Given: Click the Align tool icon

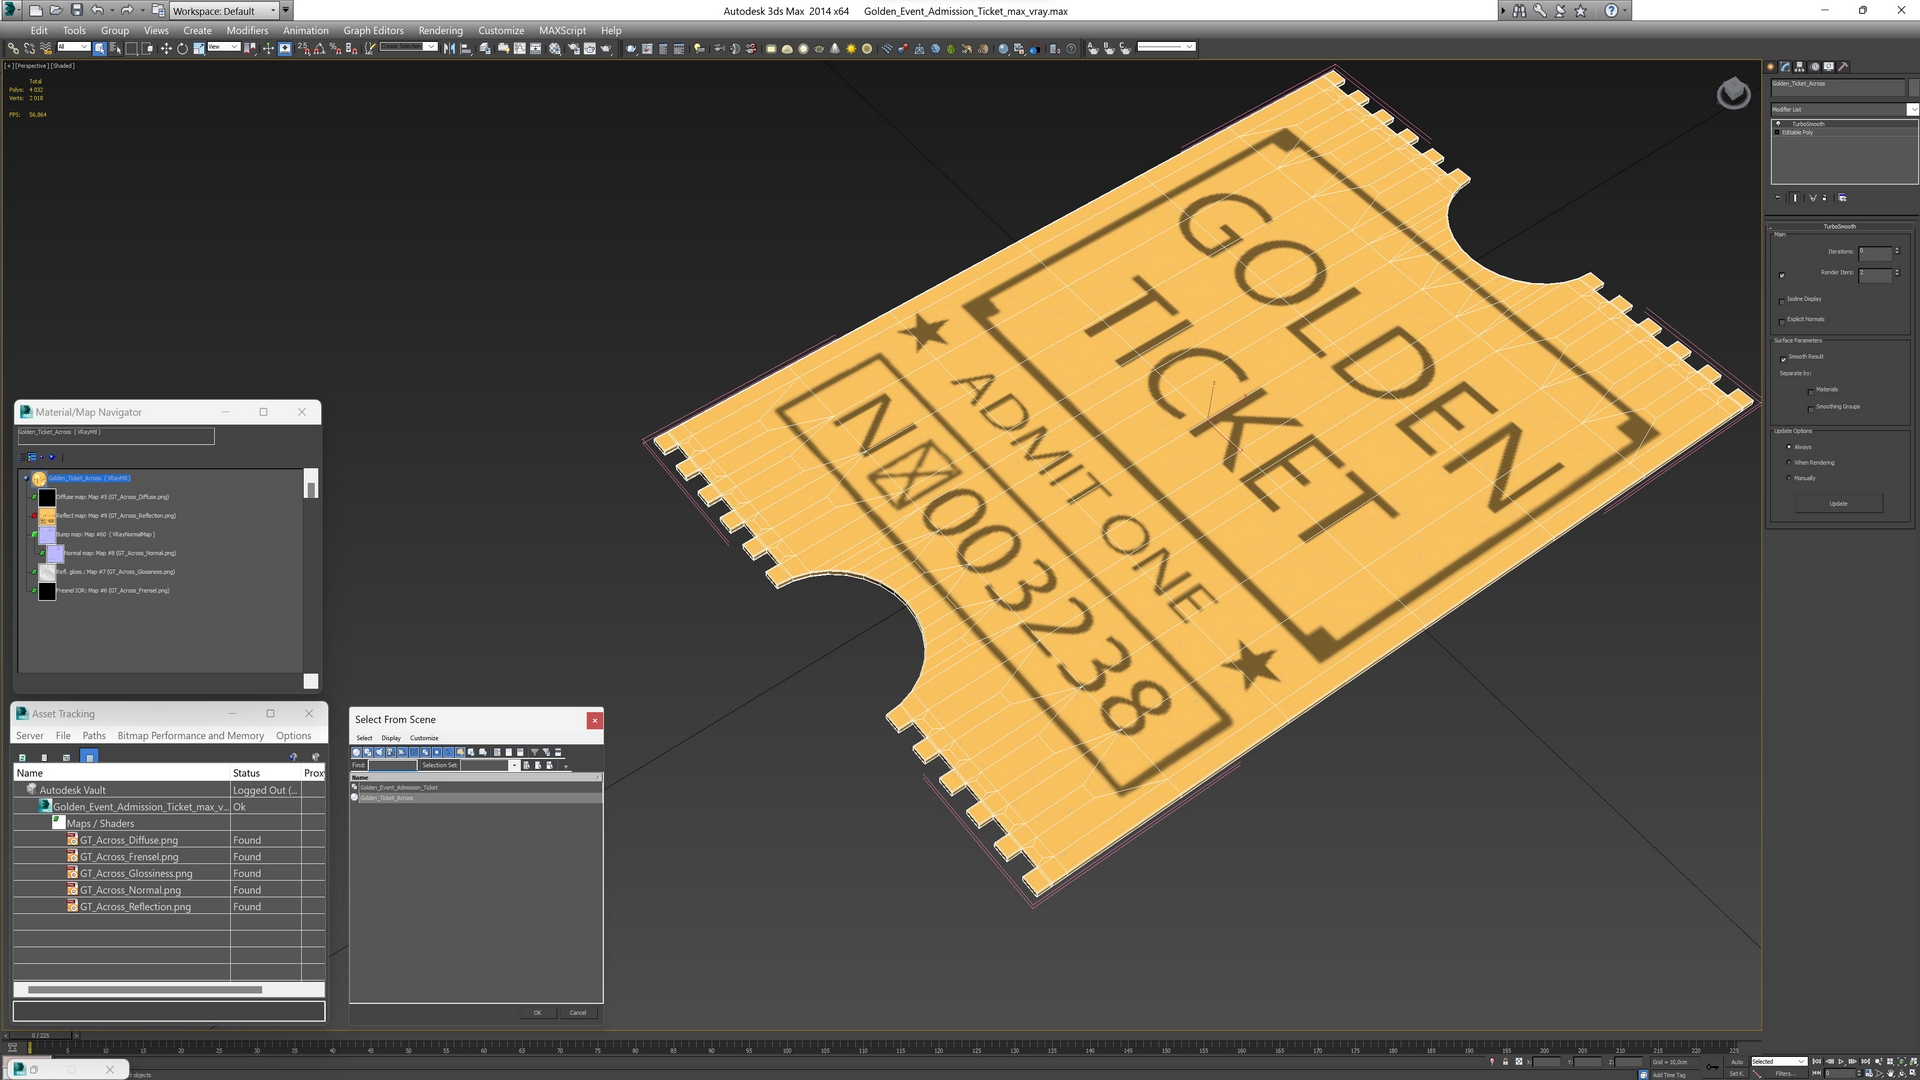Looking at the screenshot, I should [465, 48].
